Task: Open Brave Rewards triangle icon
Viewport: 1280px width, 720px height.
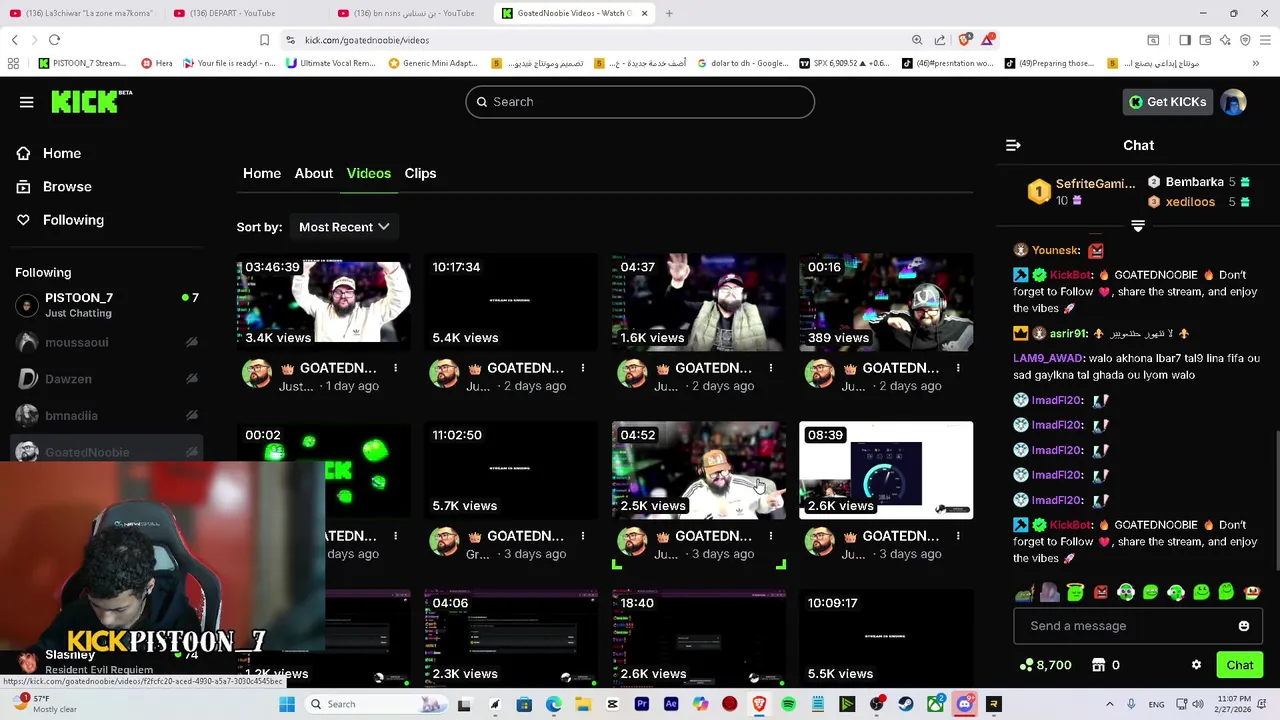Action: pos(988,40)
